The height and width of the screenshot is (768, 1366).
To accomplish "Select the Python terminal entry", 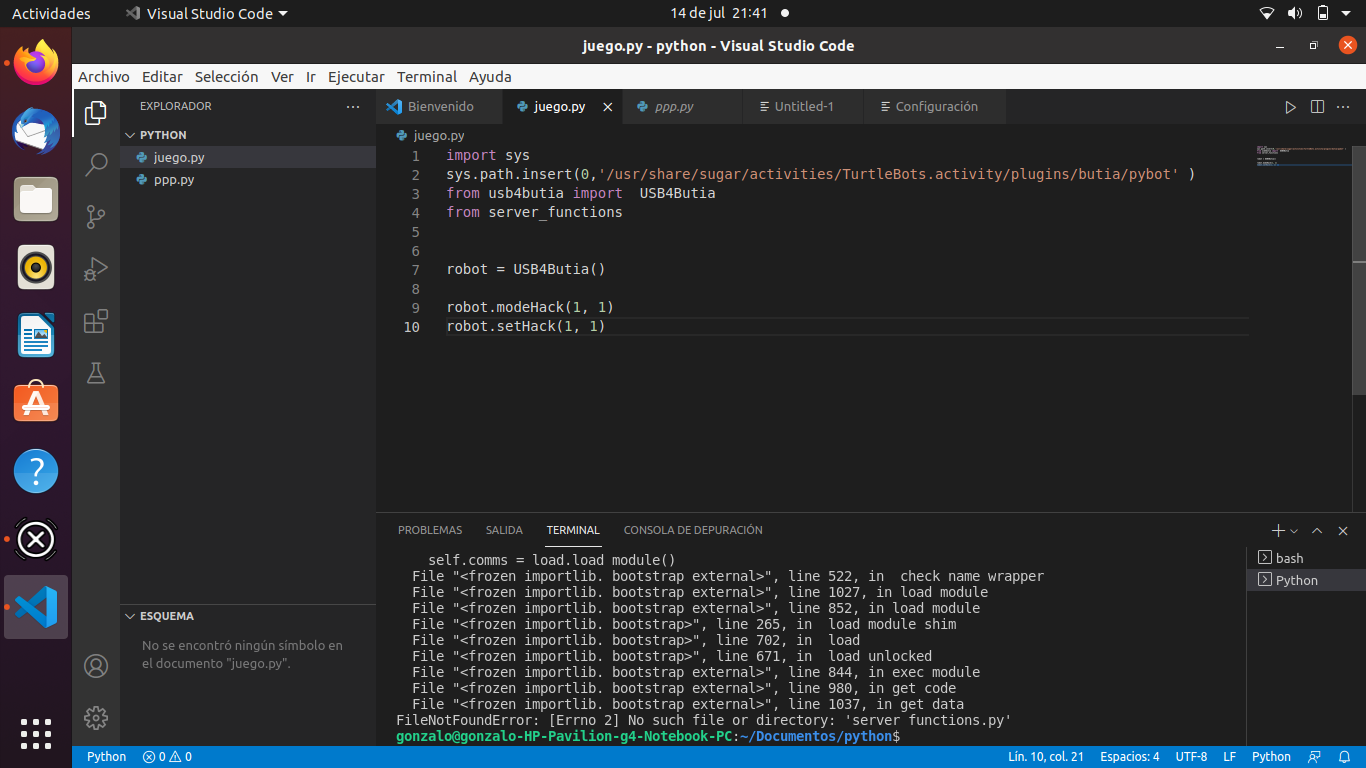I will click(1306, 580).
